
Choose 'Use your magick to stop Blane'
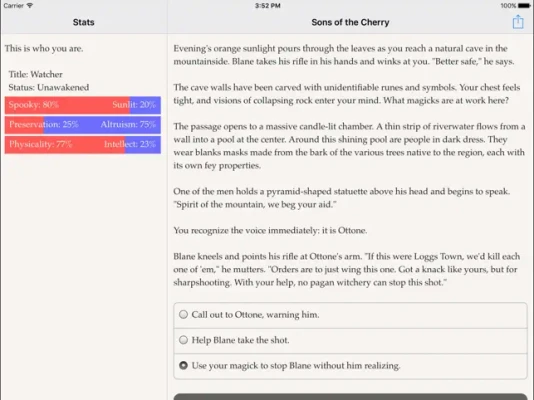[350, 366]
